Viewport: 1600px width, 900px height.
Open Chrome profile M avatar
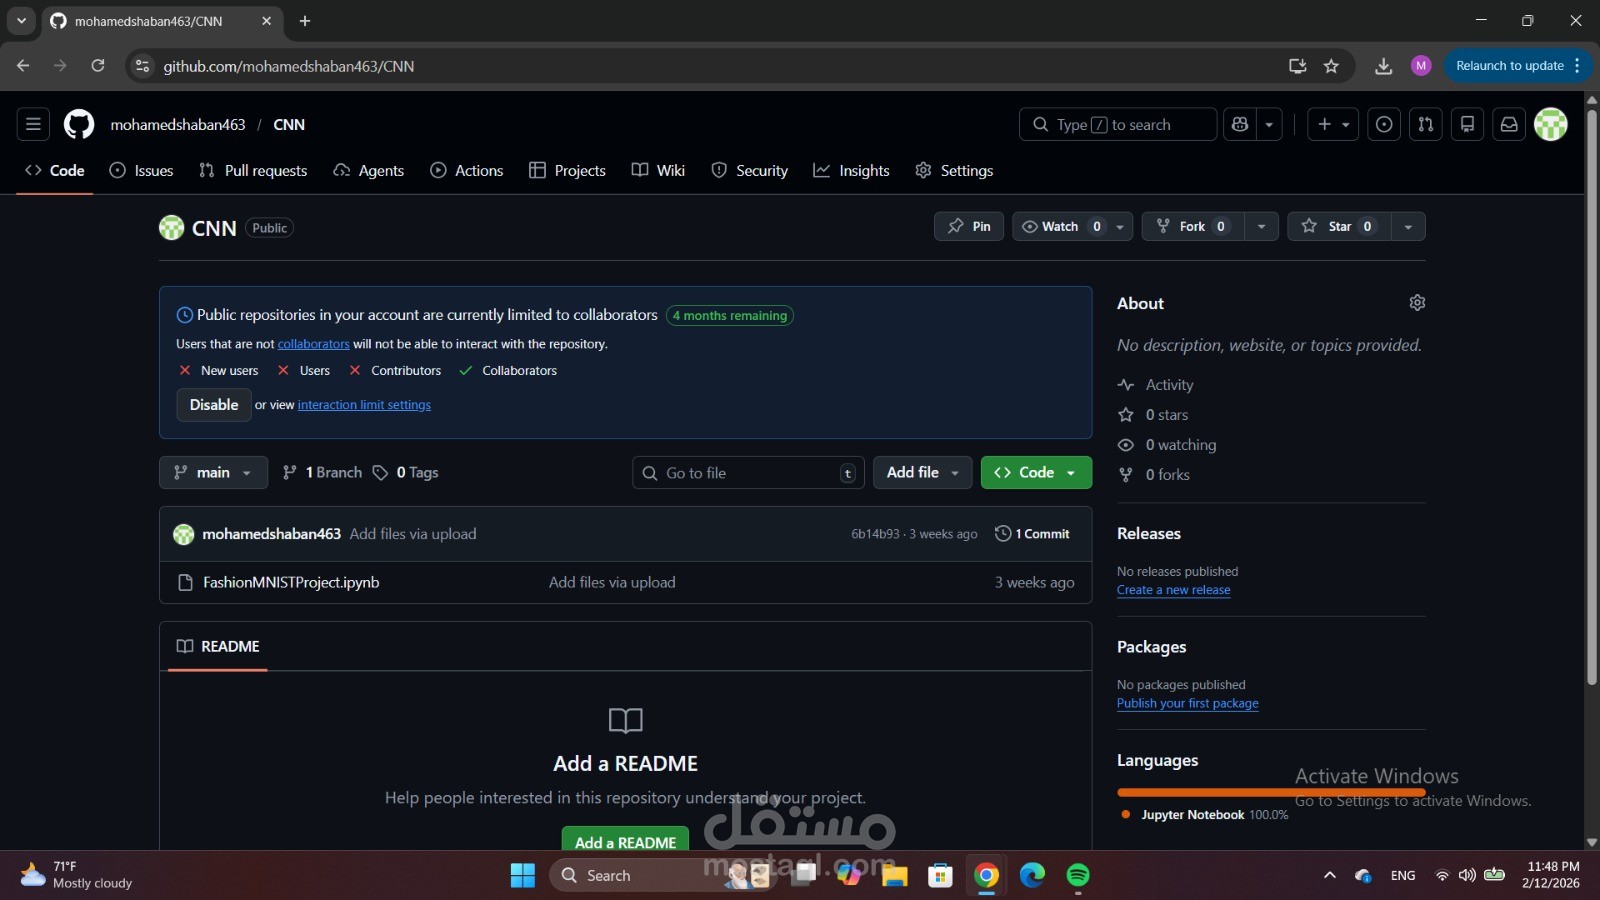tap(1421, 66)
